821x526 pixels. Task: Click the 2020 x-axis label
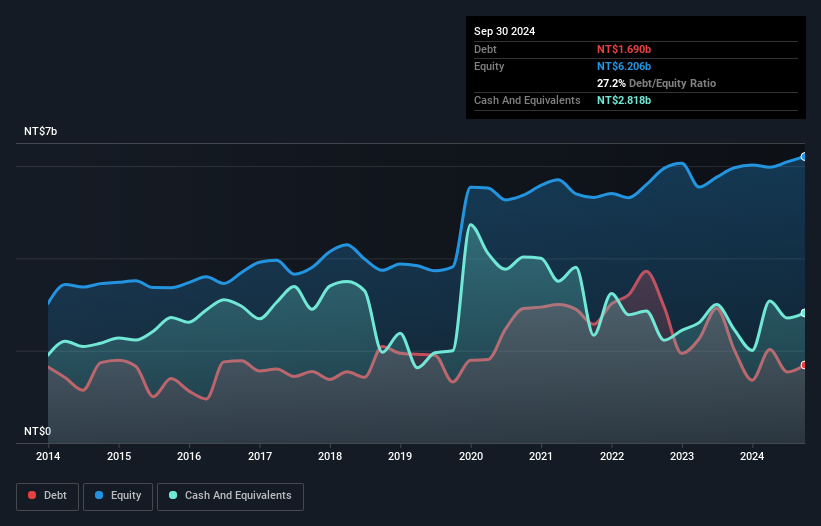(x=471, y=456)
